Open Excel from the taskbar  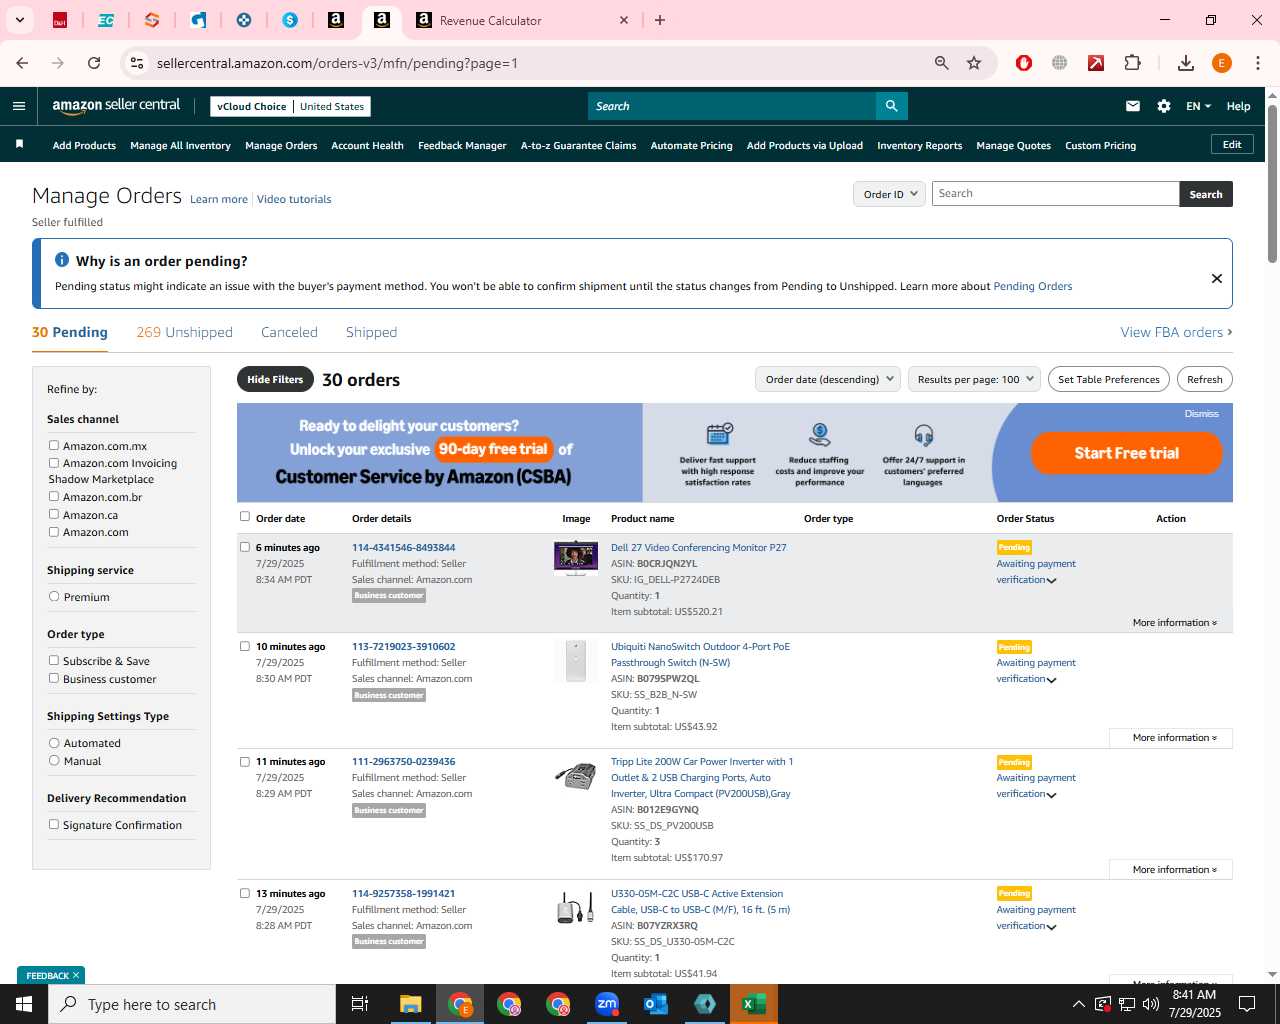coord(754,1004)
